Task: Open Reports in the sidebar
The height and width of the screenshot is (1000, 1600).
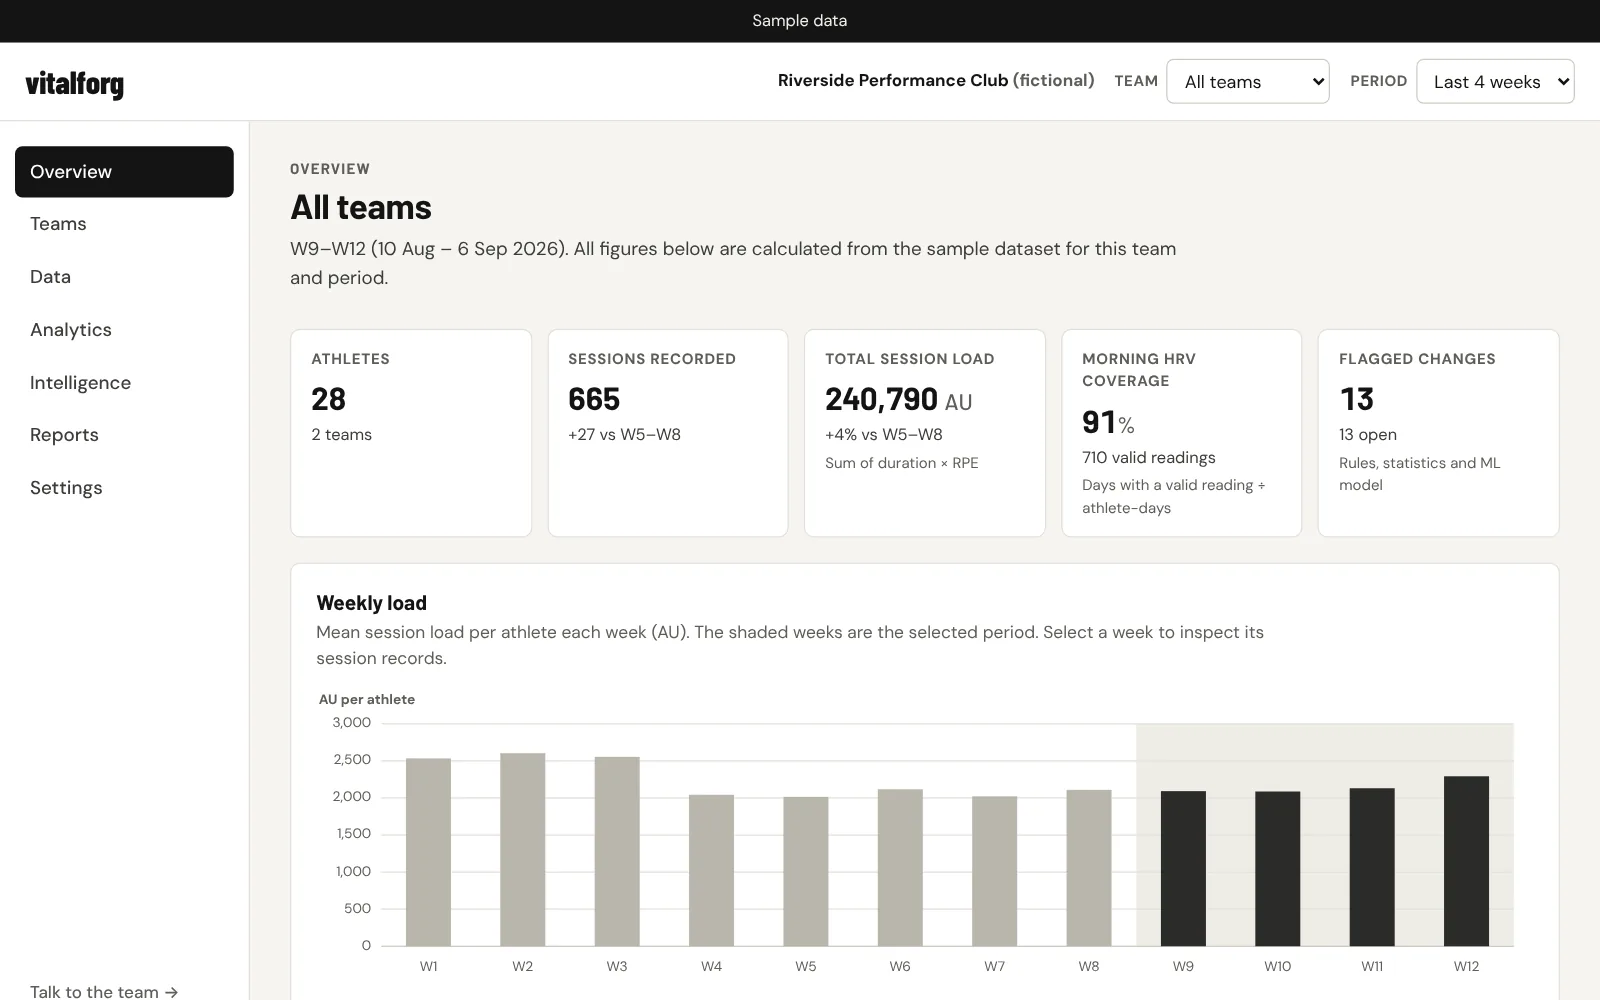Action: (124, 435)
